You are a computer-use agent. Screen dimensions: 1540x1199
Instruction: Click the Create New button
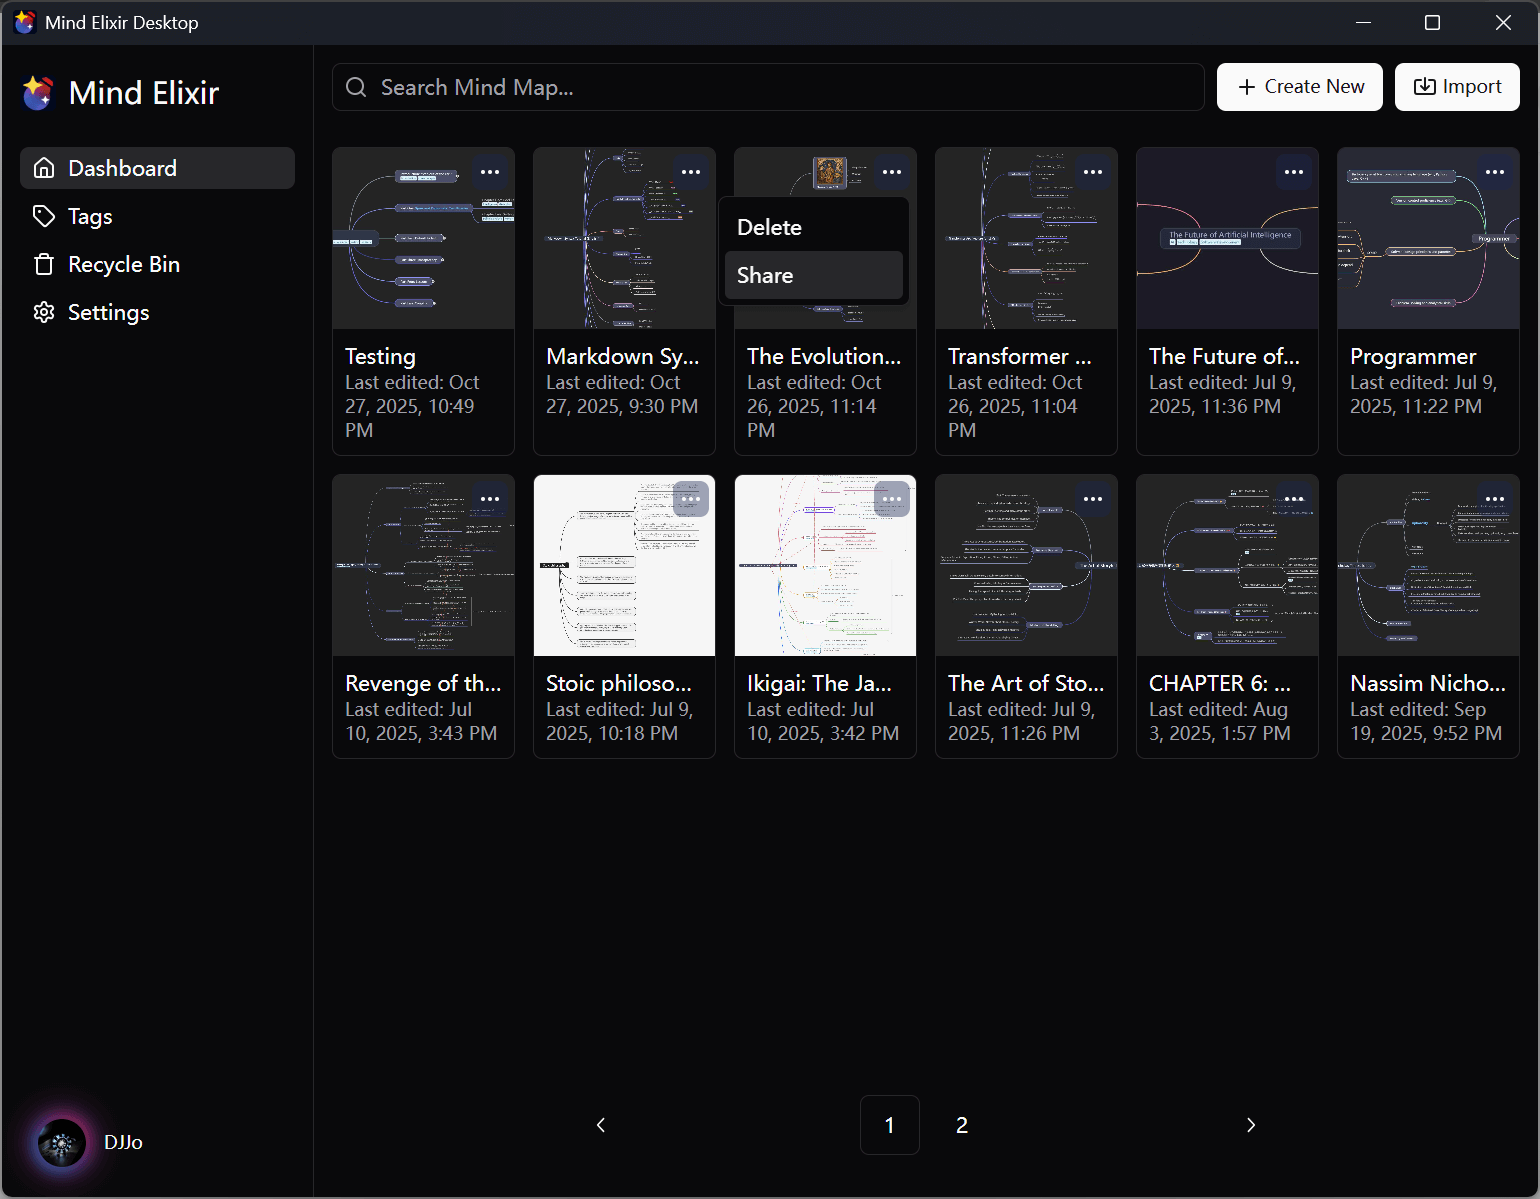pos(1299,87)
